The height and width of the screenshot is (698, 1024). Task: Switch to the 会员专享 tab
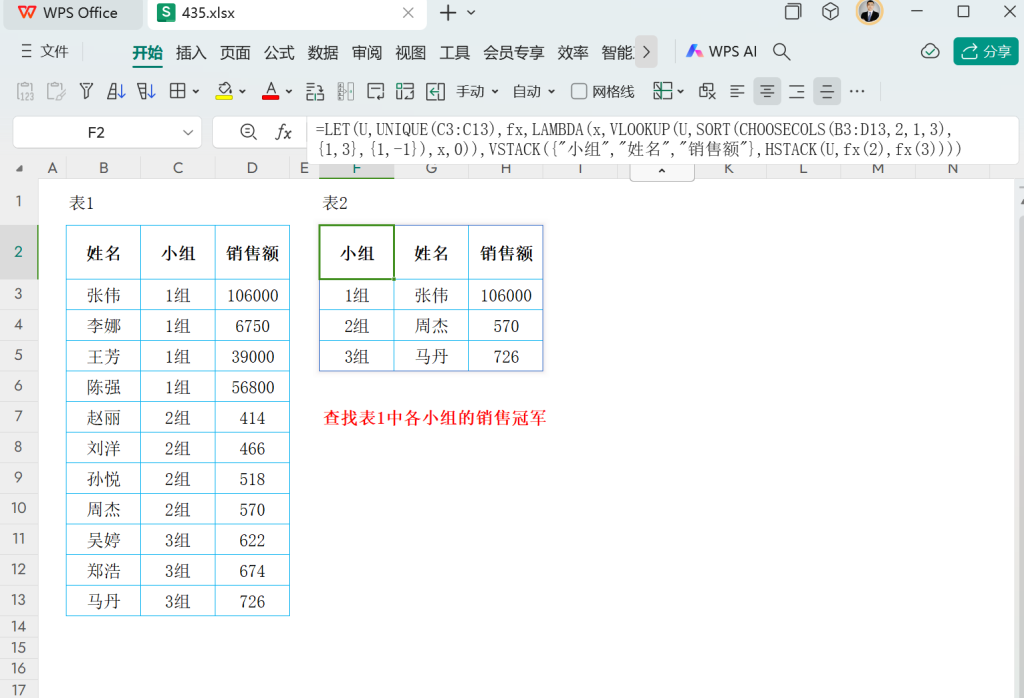(x=513, y=52)
